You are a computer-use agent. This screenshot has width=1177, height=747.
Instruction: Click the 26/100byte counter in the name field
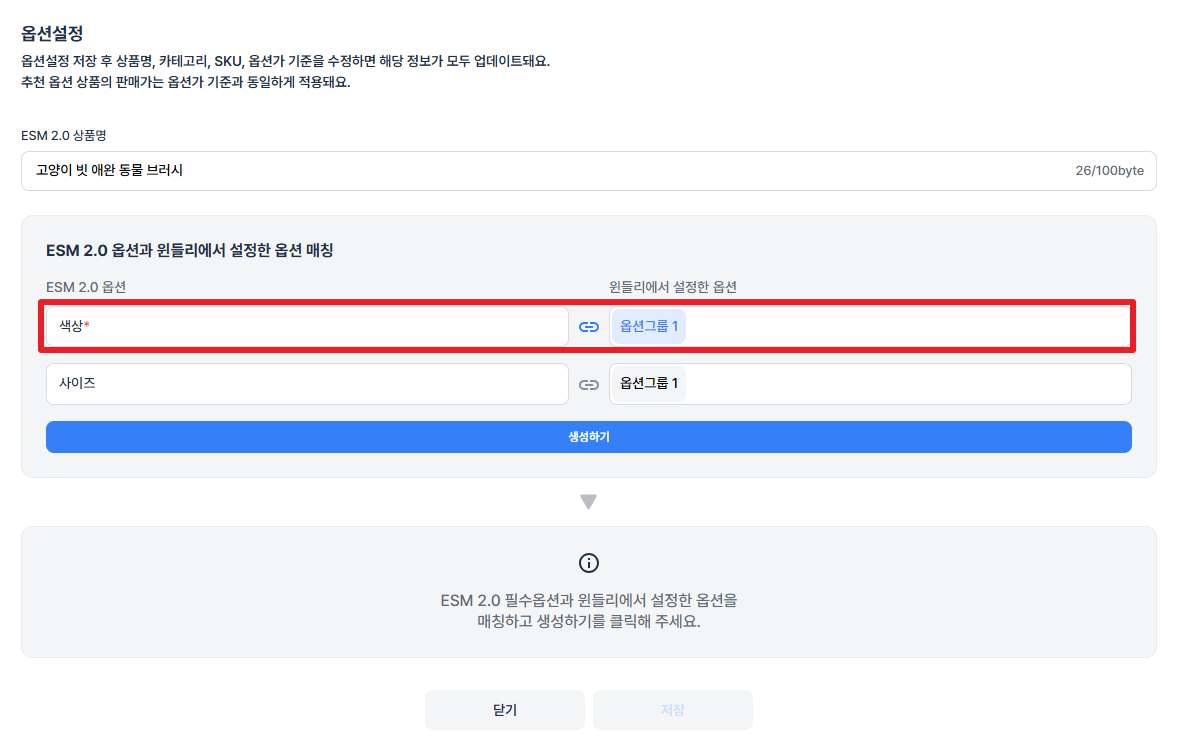click(1109, 170)
